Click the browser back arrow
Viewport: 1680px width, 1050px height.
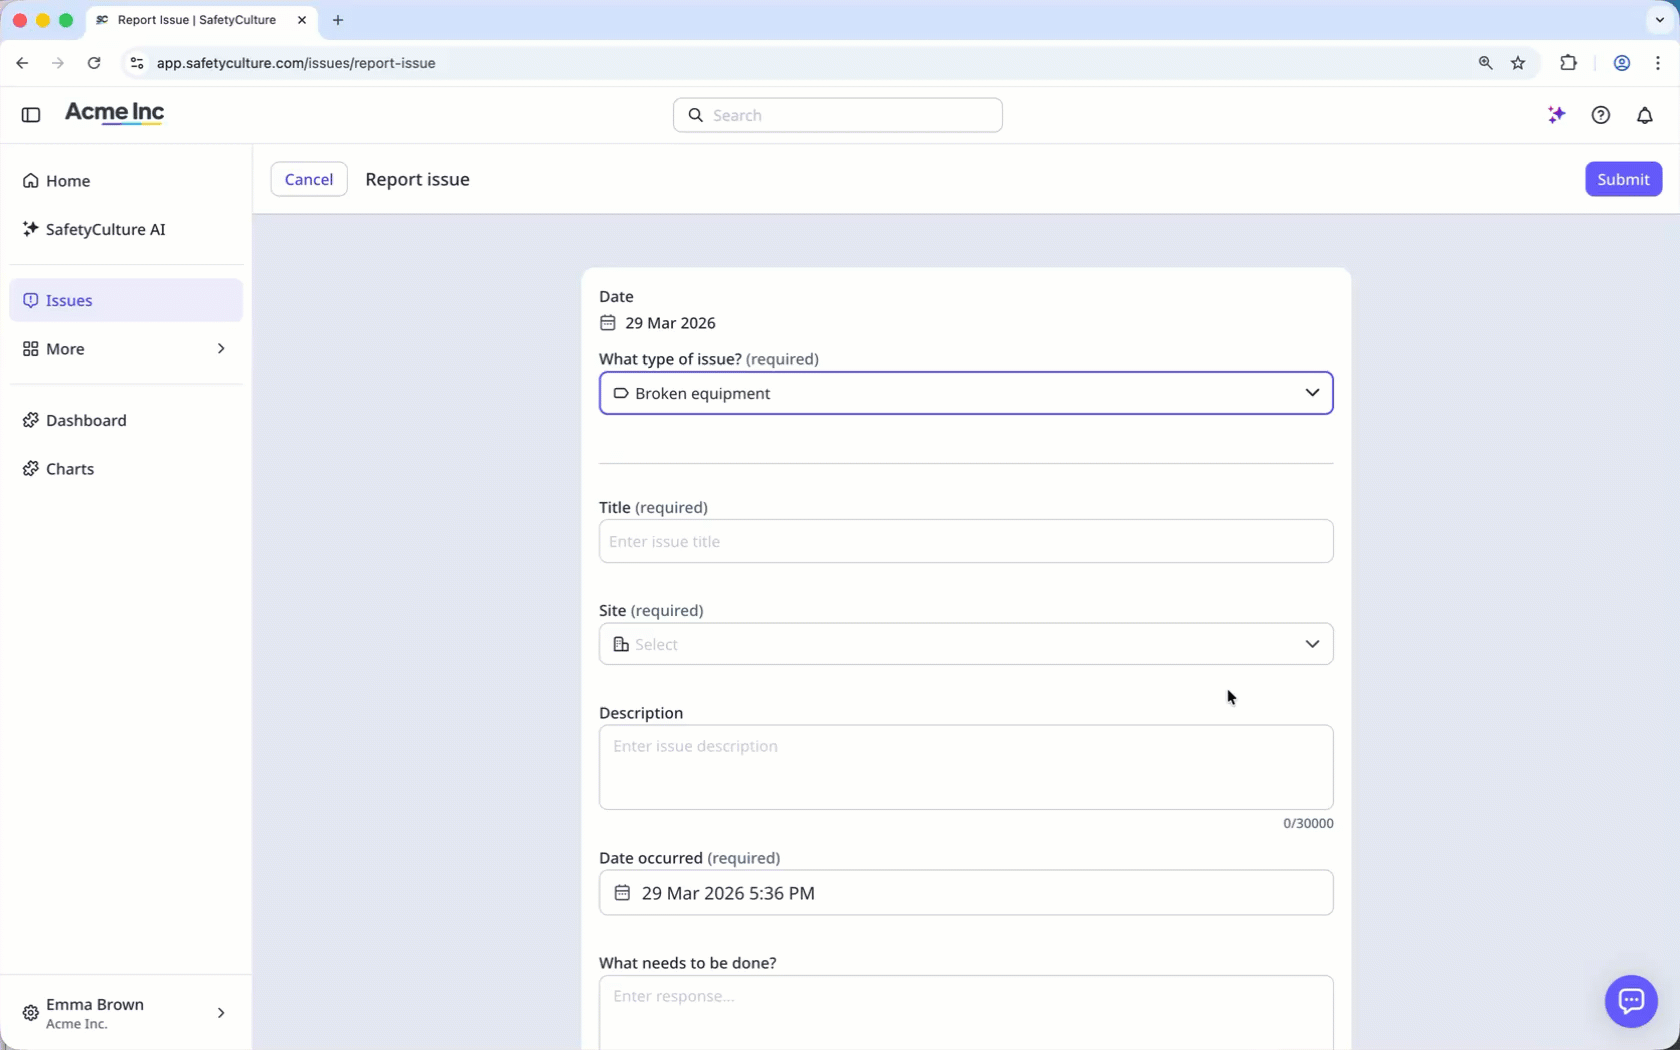pyautogui.click(x=22, y=63)
